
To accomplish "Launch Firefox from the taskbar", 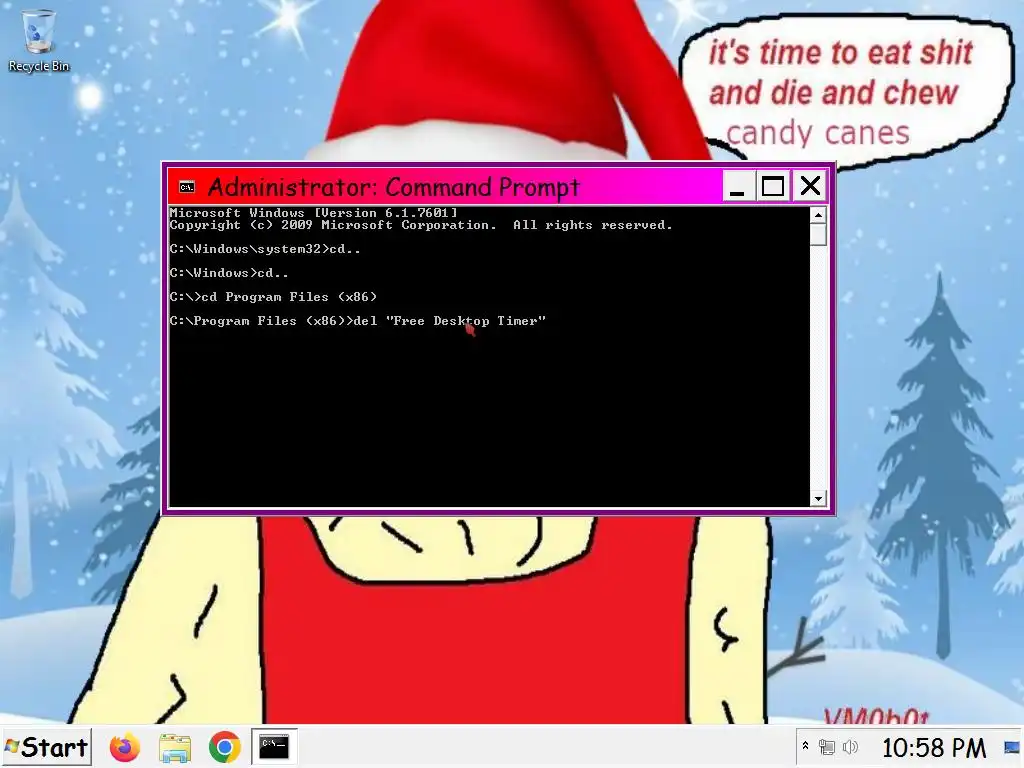I will (124, 747).
